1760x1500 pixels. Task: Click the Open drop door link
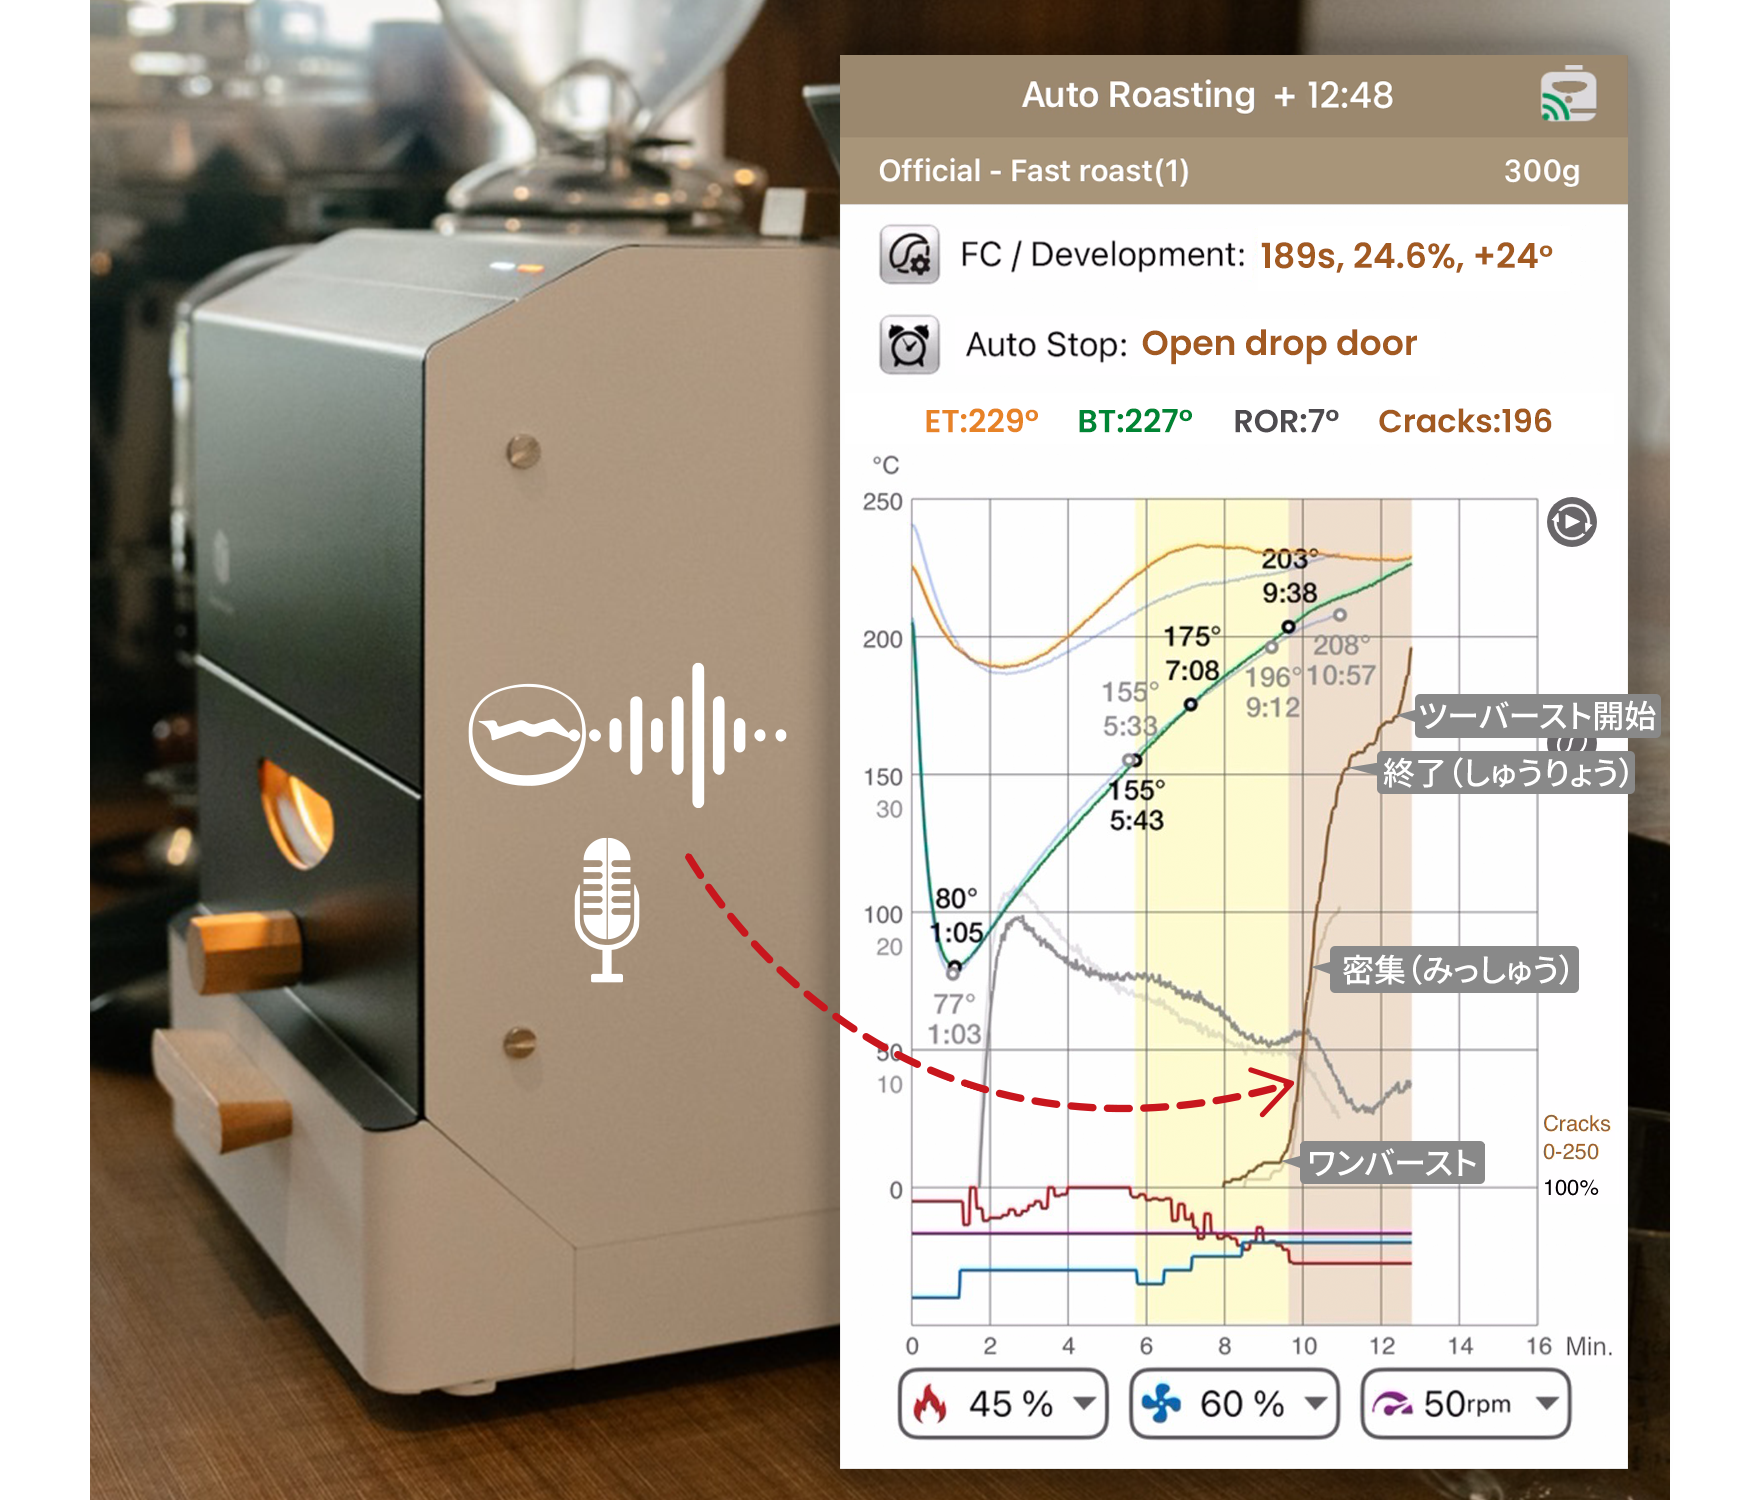coord(1279,344)
